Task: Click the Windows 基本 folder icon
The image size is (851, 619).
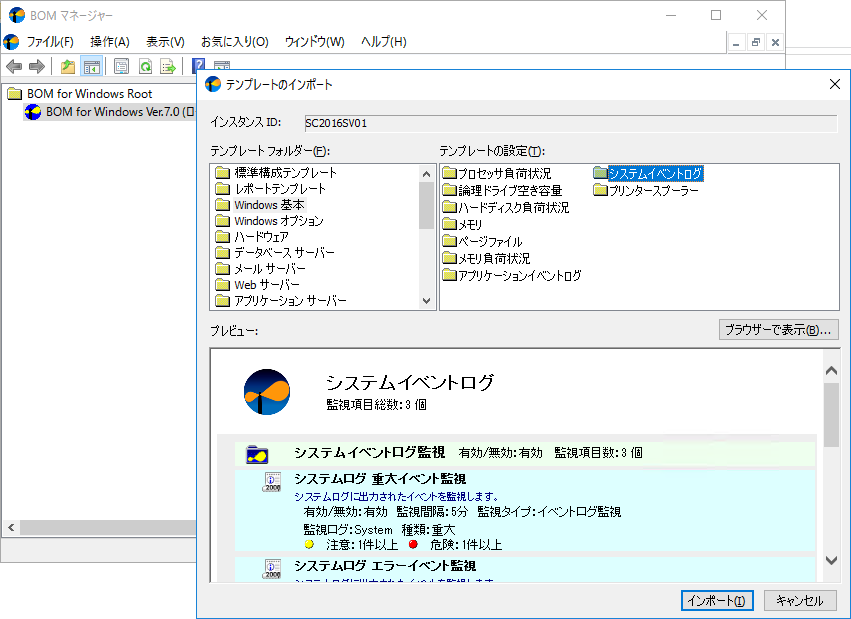Action: 223,205
